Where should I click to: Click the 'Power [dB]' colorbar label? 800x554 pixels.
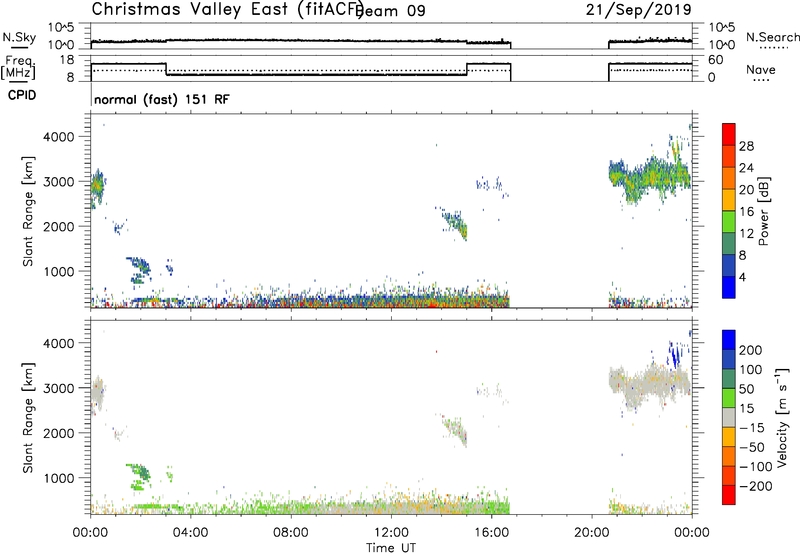pos(763,211)
